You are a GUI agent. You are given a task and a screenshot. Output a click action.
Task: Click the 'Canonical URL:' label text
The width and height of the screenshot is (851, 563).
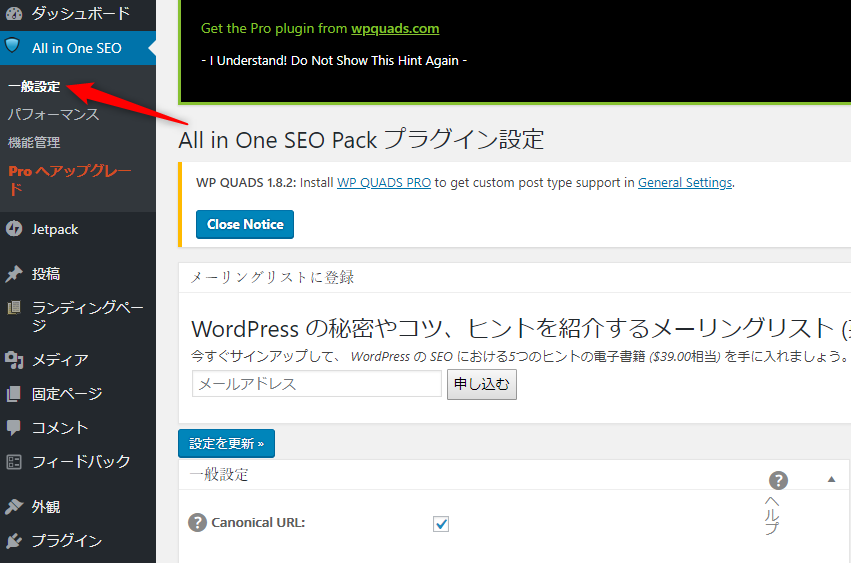258,523
